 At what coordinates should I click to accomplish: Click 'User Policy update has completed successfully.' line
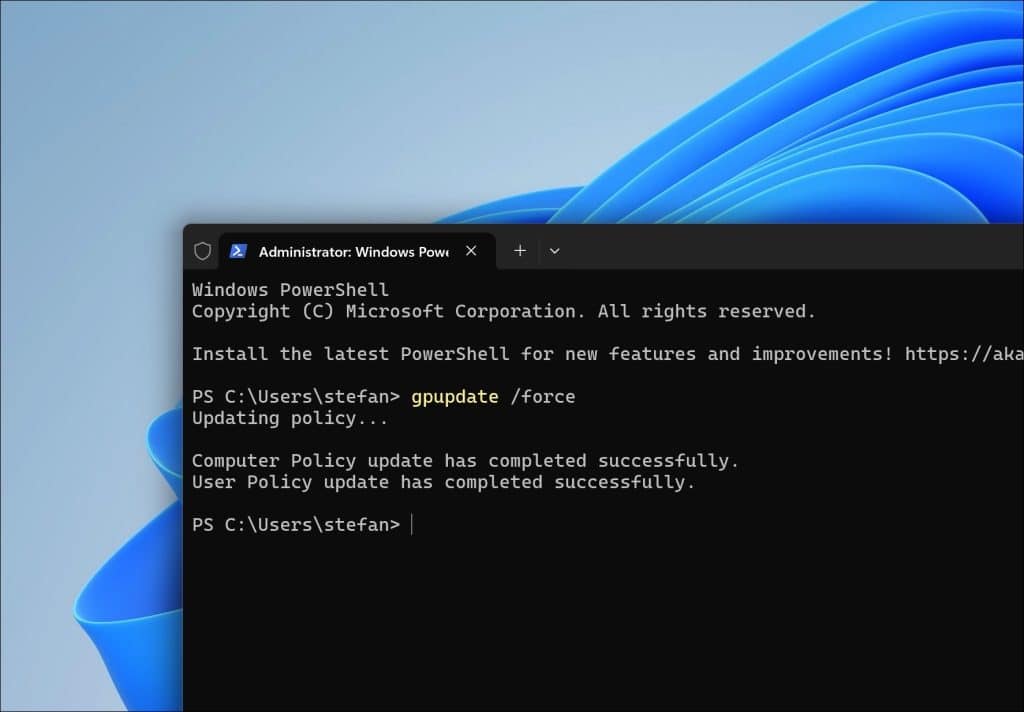(443, 482)
